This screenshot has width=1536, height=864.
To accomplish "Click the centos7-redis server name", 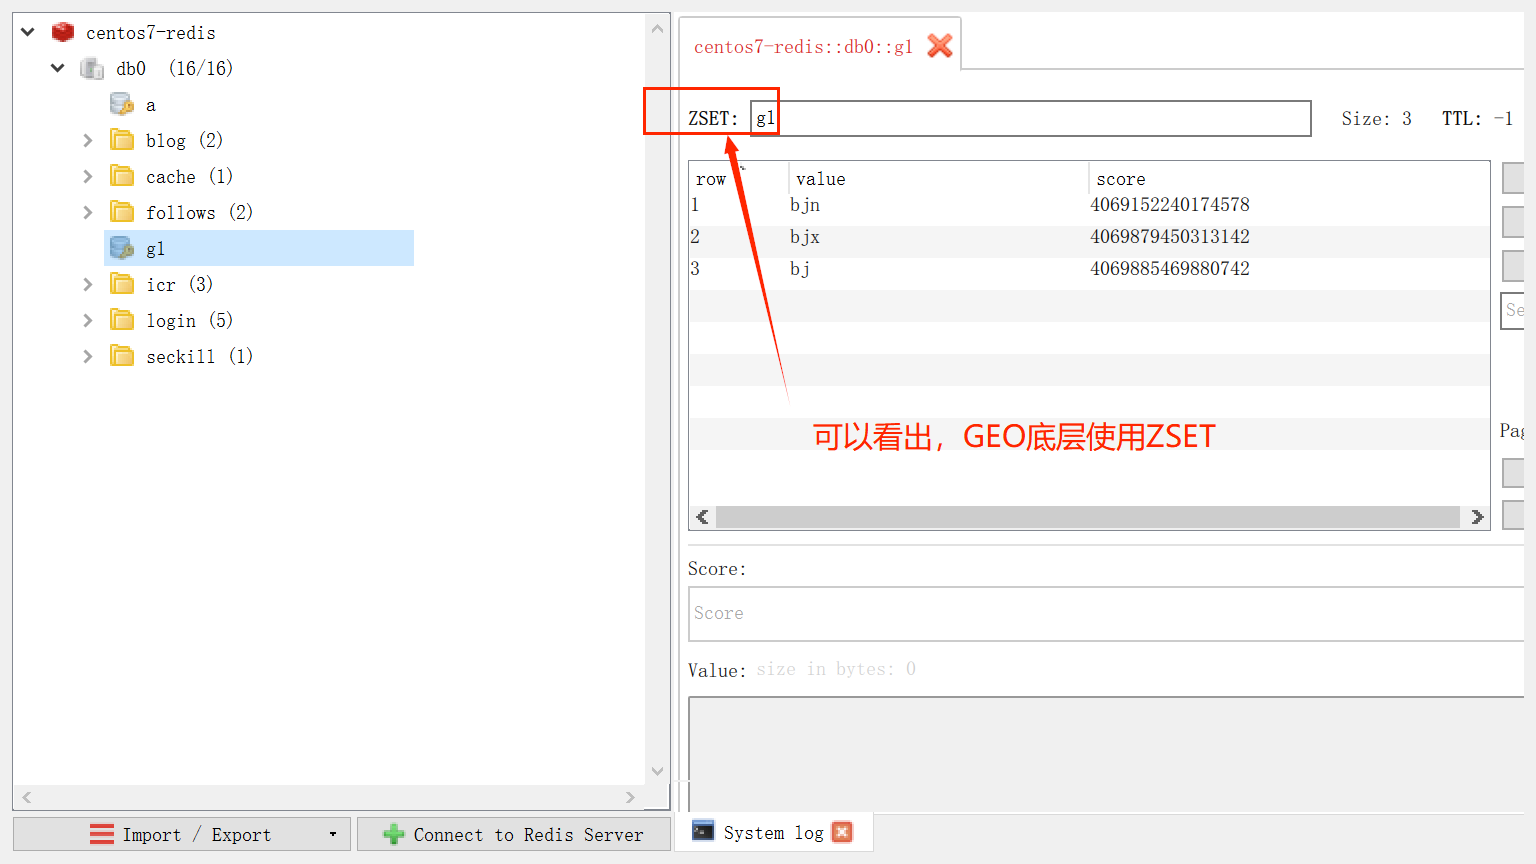I will tap(151, 33).
